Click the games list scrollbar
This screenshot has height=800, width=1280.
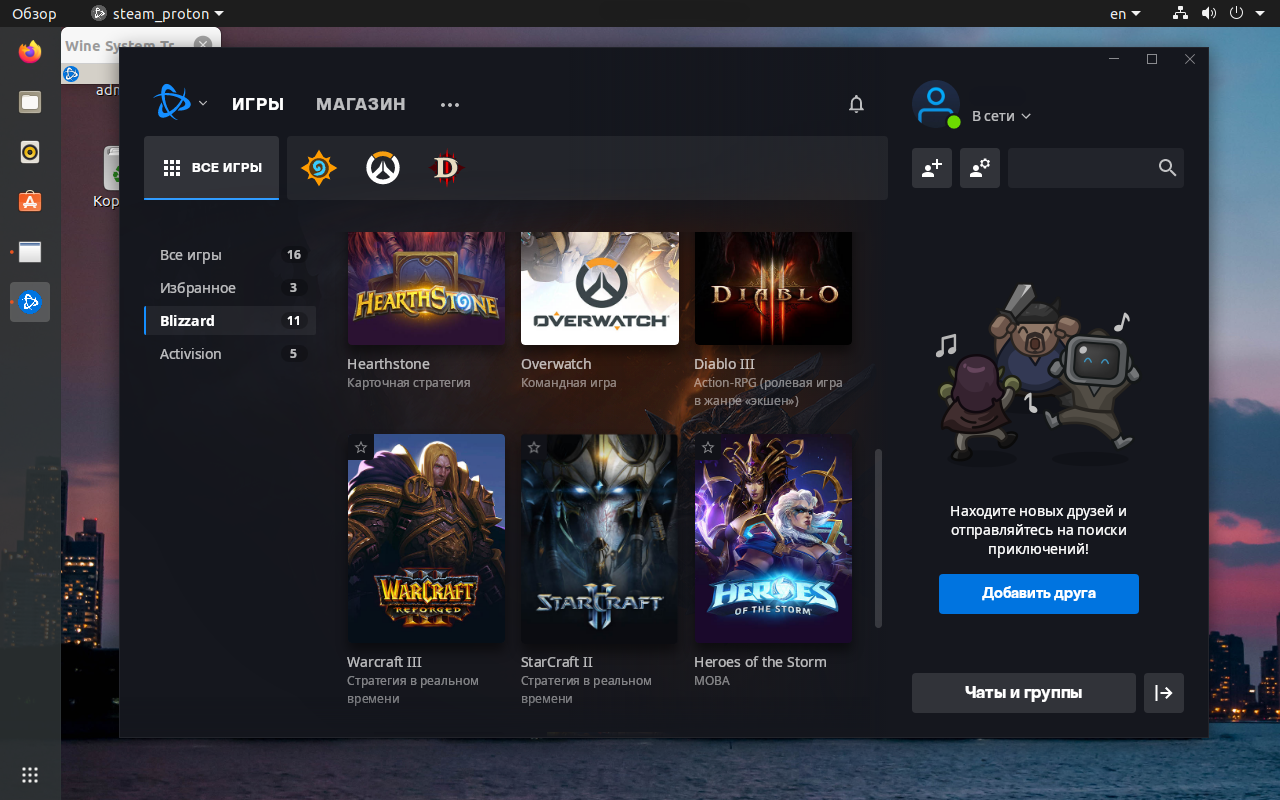[879, 538]
